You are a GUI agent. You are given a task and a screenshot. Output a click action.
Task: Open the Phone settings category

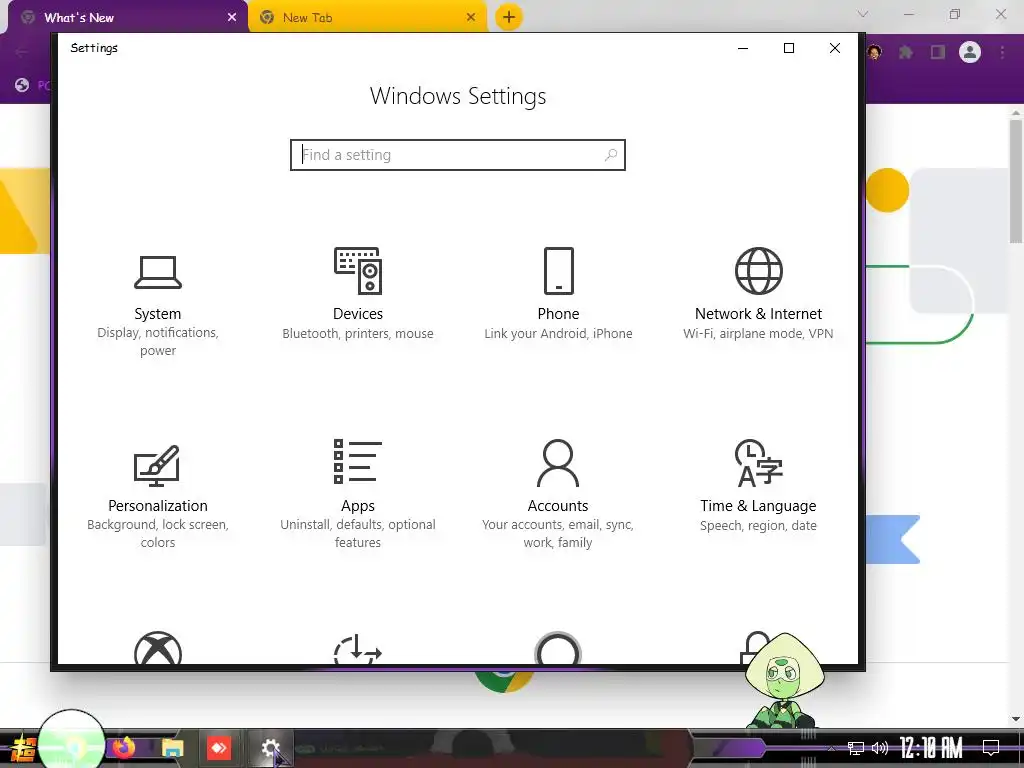[x=558, y=294]
